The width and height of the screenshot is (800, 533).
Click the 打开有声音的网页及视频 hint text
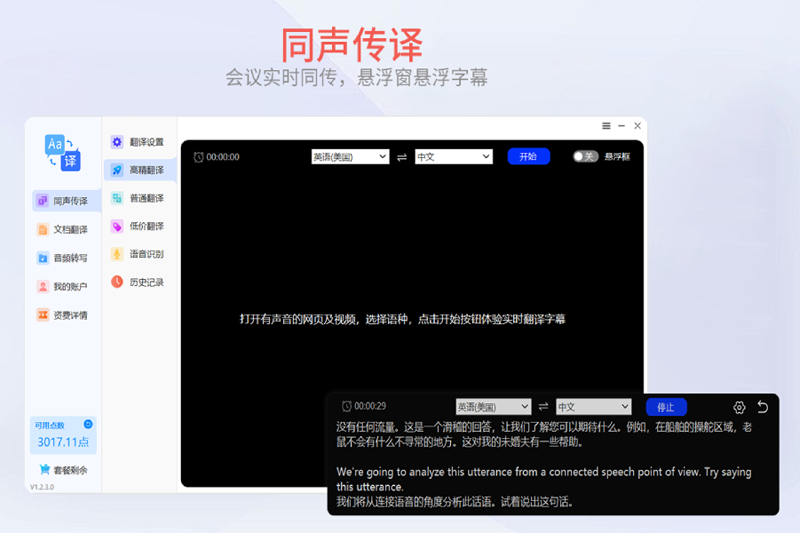403,319
